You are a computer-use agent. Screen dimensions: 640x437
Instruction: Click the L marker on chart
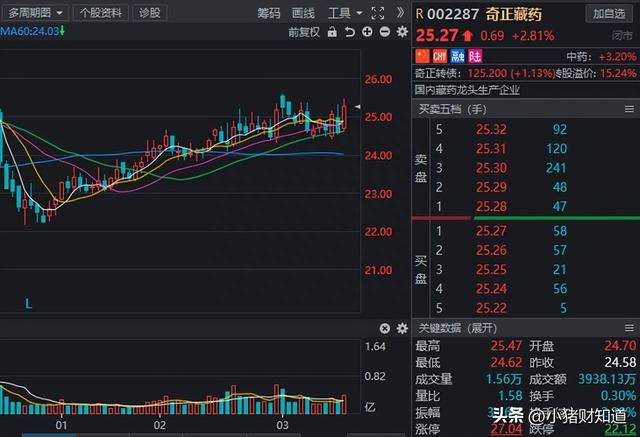[x=28, y=304]
